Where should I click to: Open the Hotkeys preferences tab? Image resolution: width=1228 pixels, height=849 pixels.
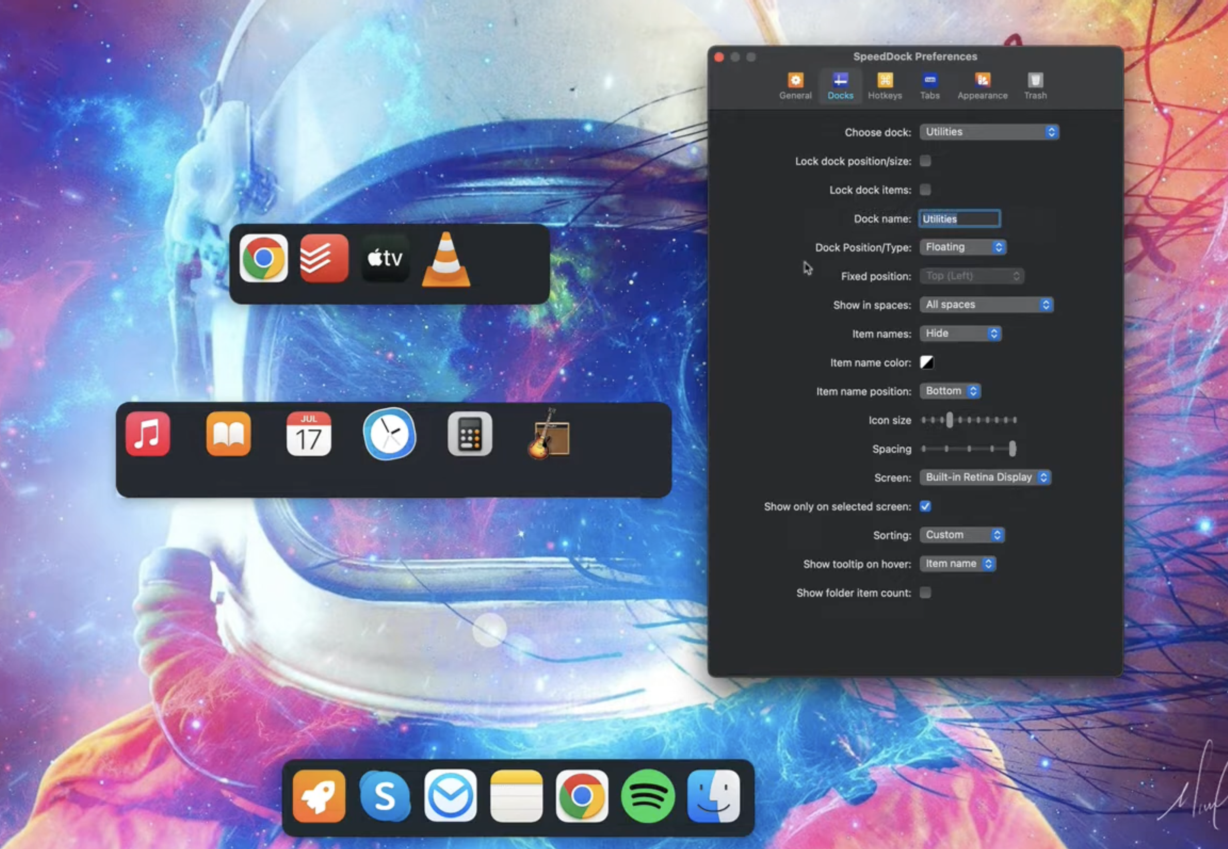pyautogui.click(x=885, y=86)
